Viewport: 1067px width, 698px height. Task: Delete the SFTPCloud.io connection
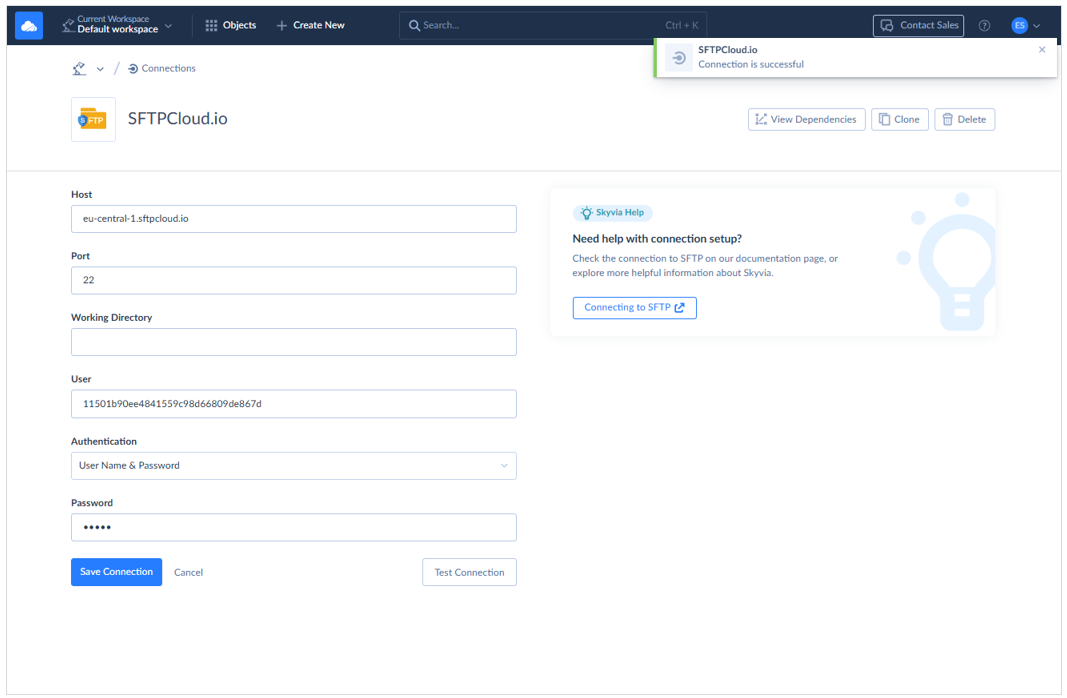click(x=964, y=120)
